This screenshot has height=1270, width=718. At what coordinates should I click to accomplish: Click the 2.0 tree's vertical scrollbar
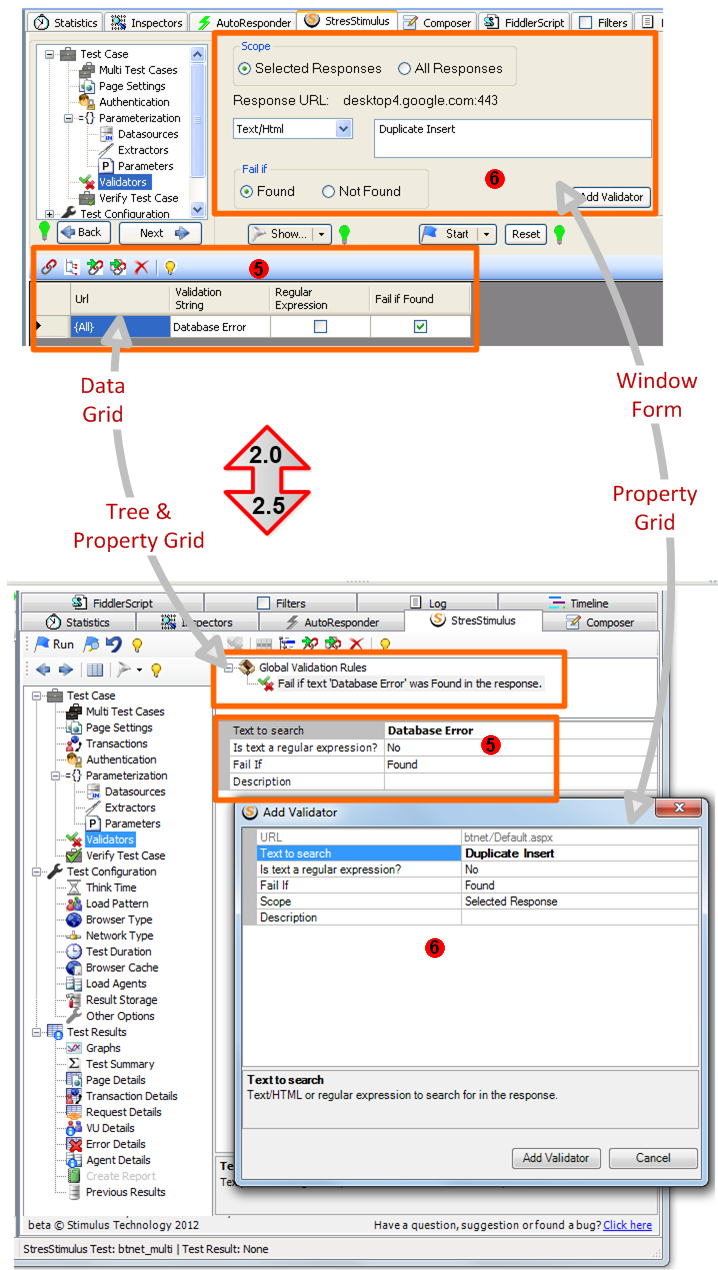tap(198, 130)
